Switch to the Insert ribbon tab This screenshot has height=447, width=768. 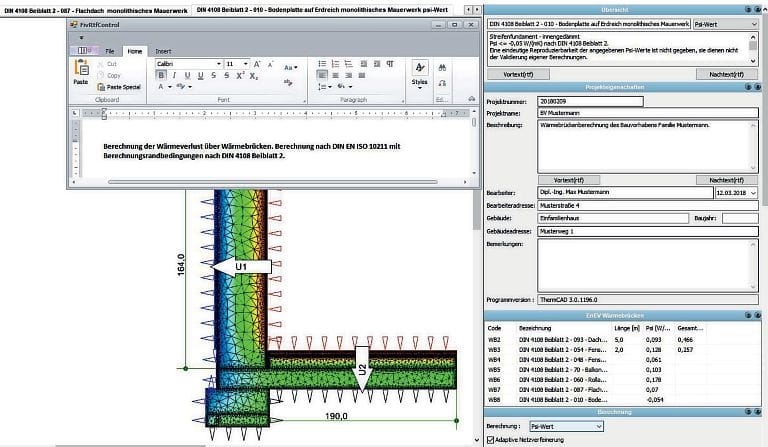(163, 50)
